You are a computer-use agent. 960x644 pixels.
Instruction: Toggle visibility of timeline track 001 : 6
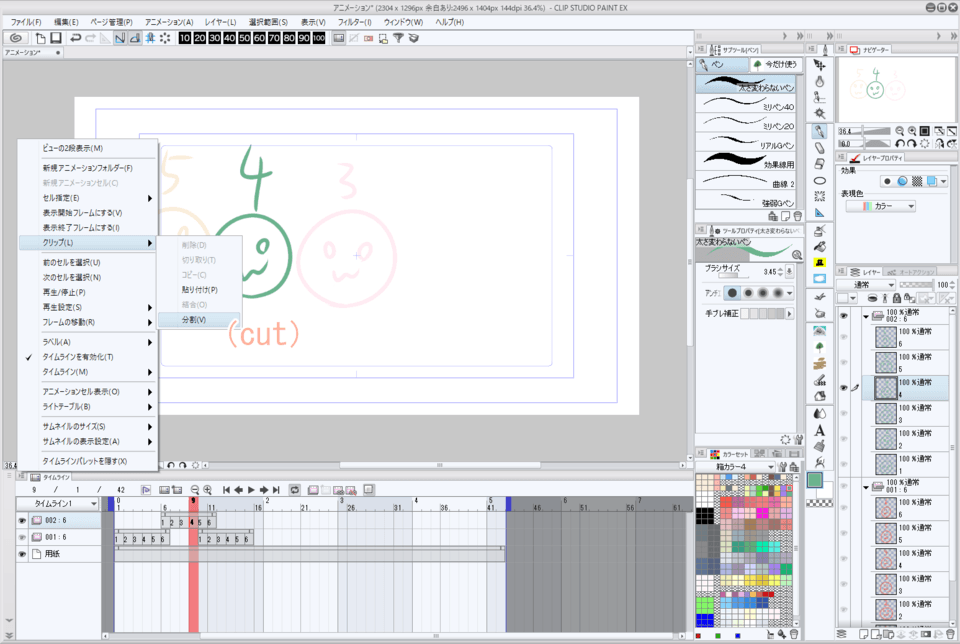pyautogui.click(x=22, y=537)
